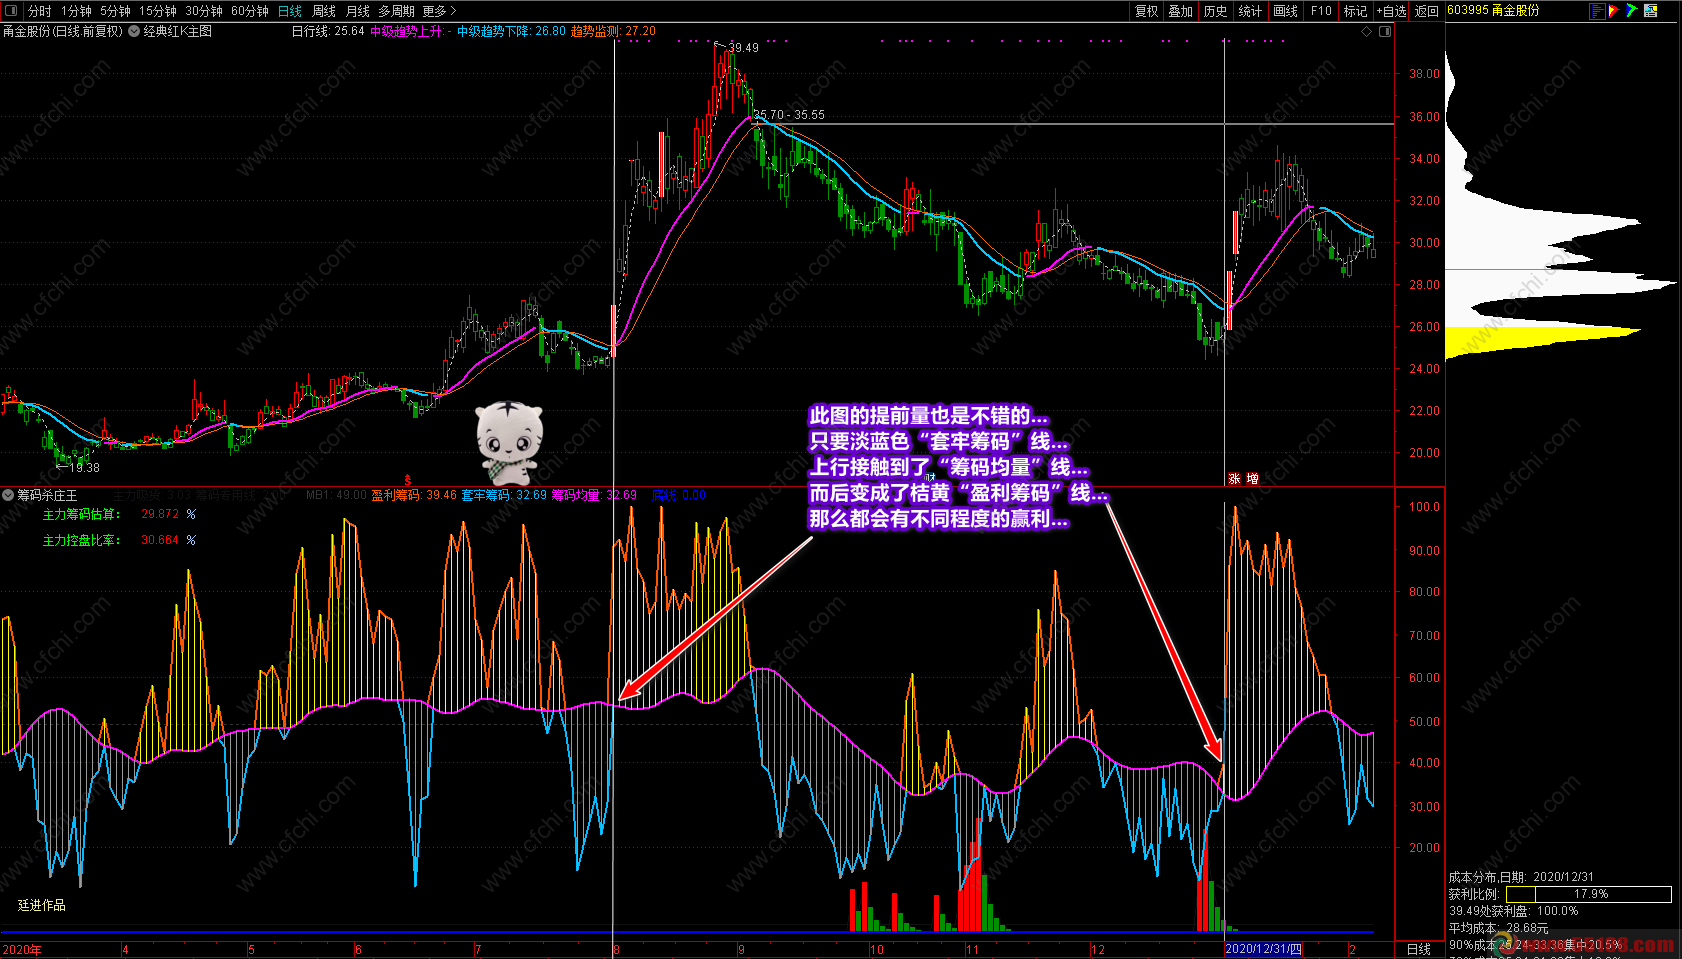Screen dimensions: 1682x959
Task: Click the 39.49处获利盘: 100.0% line
Action: point(1514,911)
